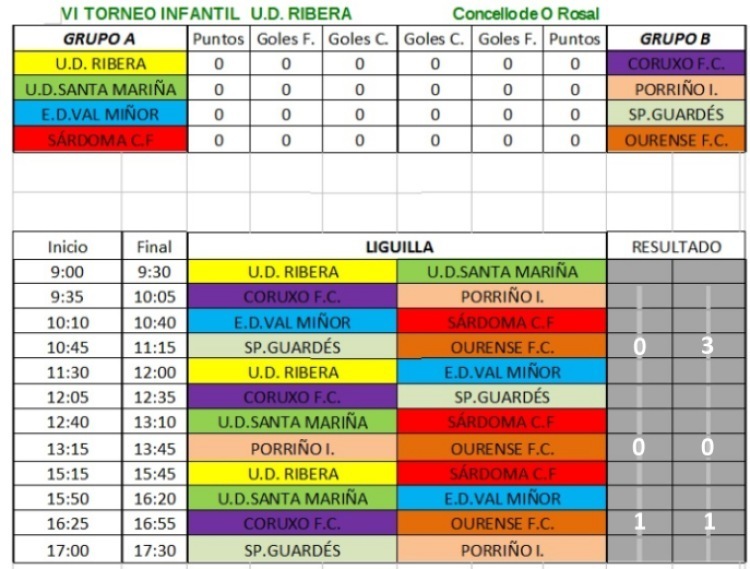
Task: Select U.D.SANTA MARIÑA in the 15:50 match
Action: tap(292, 498)
